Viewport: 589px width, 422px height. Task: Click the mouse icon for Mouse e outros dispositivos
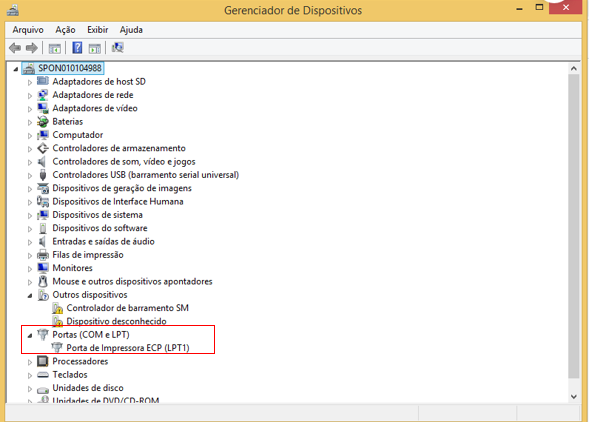pos(43,281)
